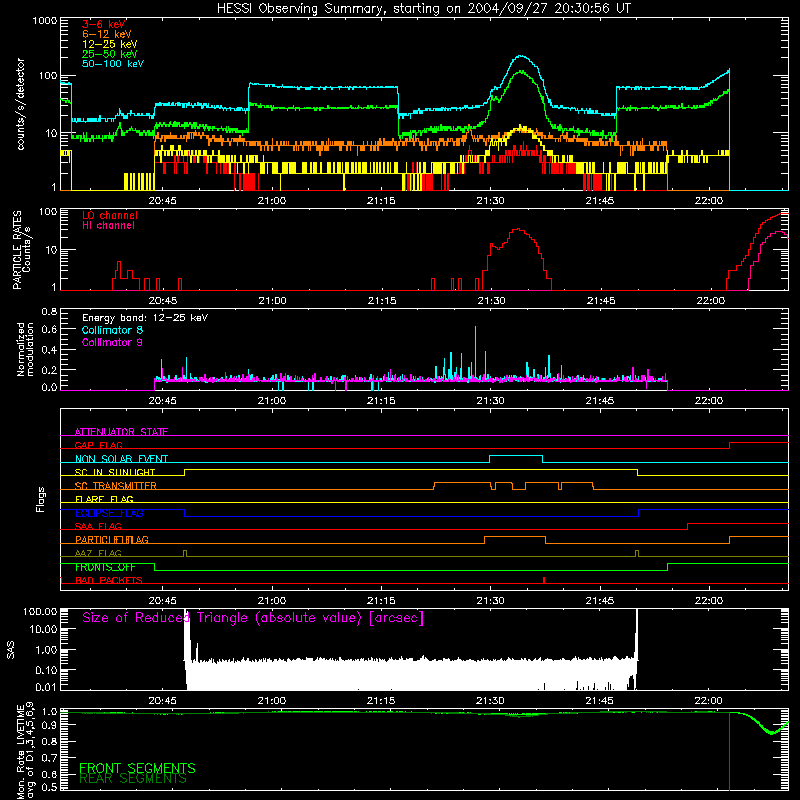Click the "0.01" tick on the SAS axis

point(46,687)
